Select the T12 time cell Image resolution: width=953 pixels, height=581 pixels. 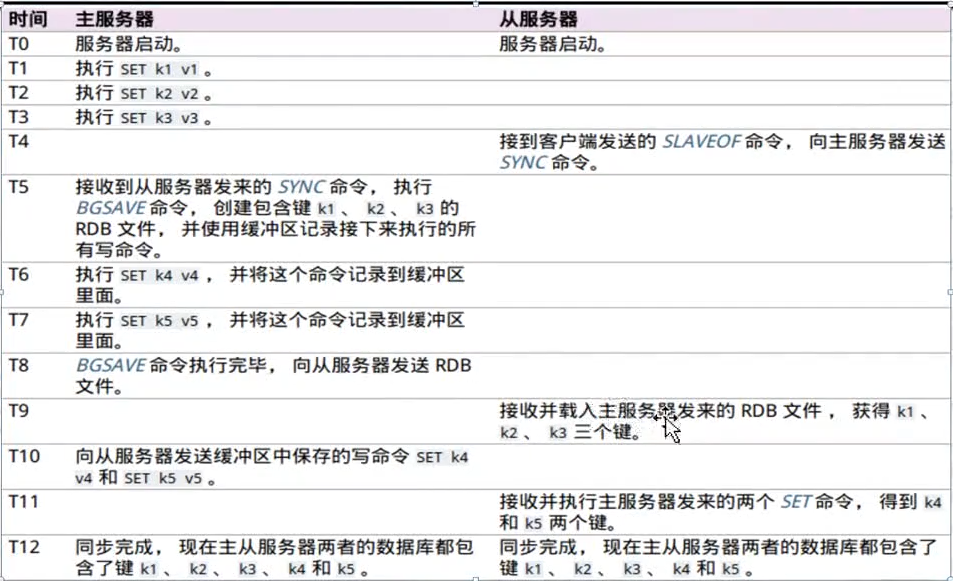tap(24, 547)
